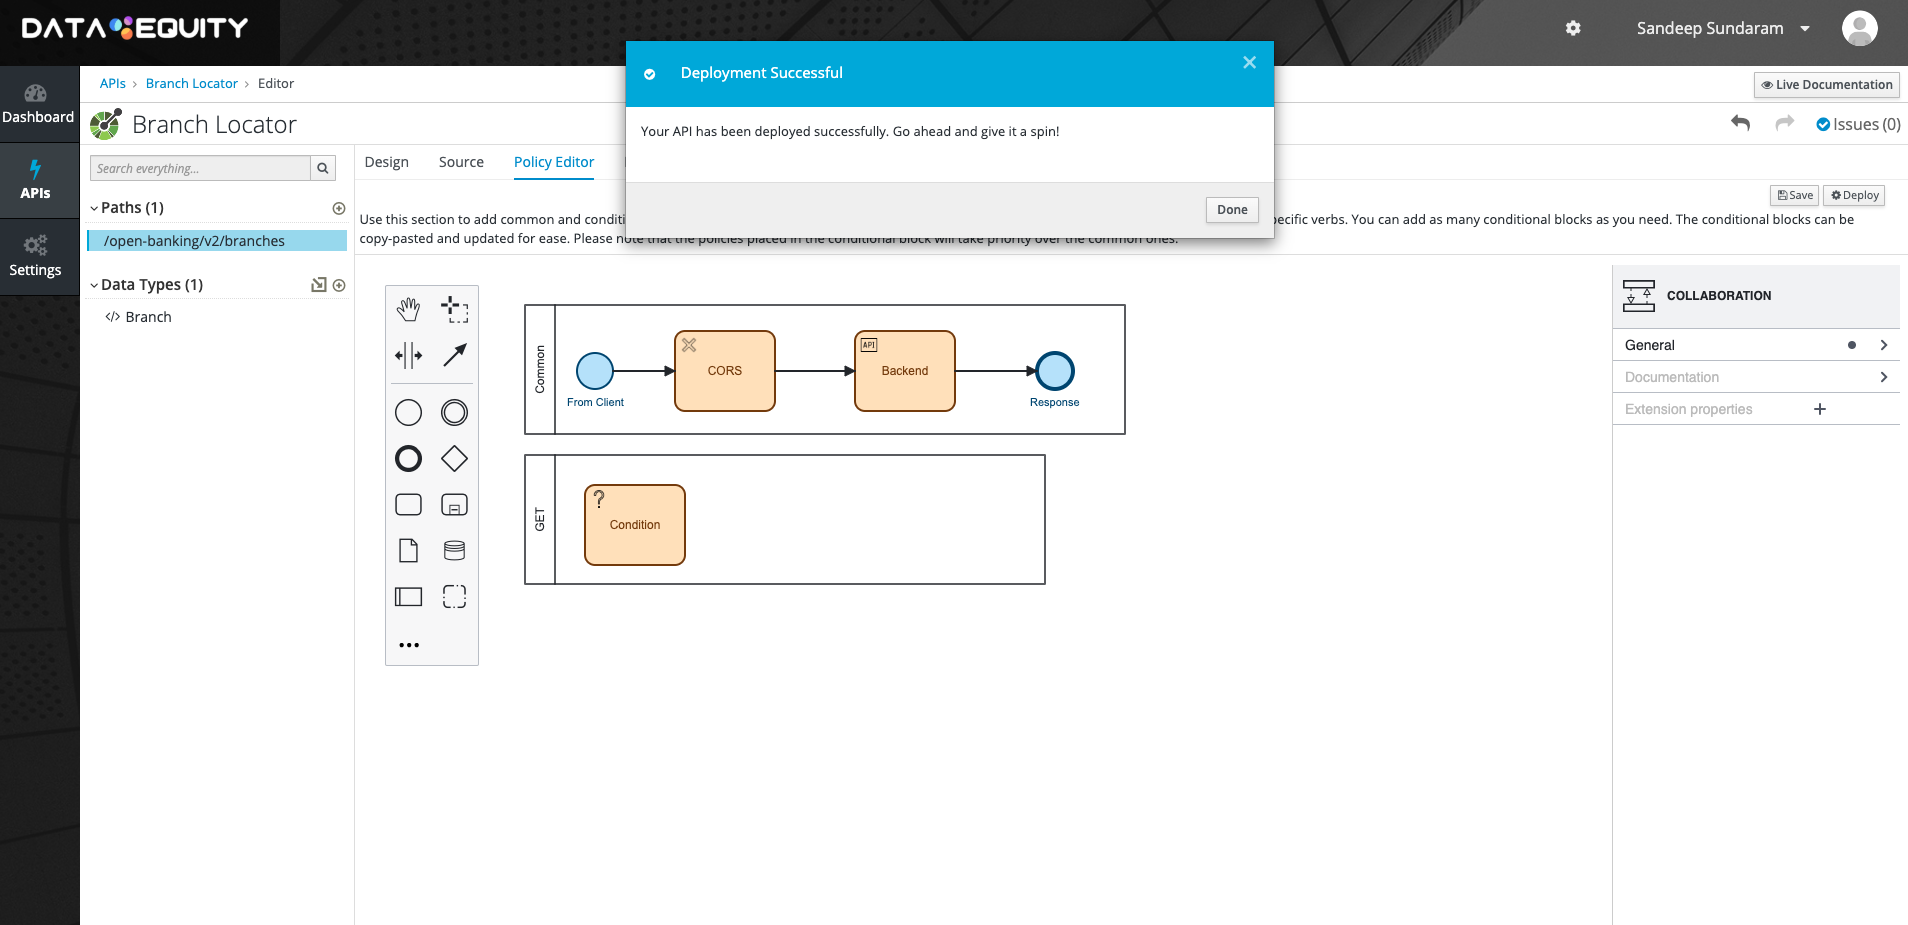Go to Branch Locator breadcrumb link
Screen dimensions: 1908x925
tap(191, 84)
